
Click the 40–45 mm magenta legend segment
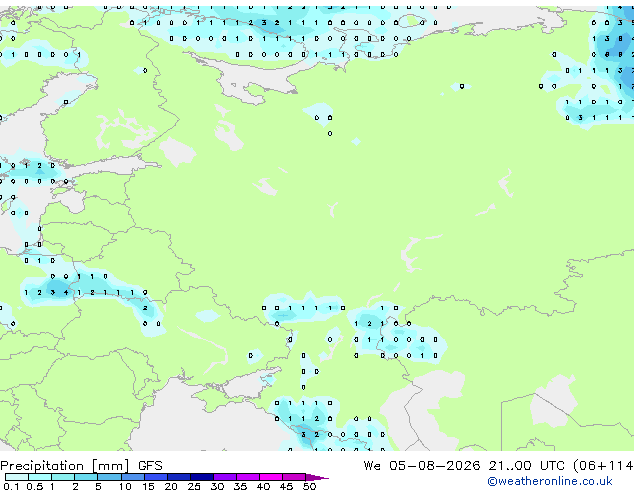tap(271, 477)
